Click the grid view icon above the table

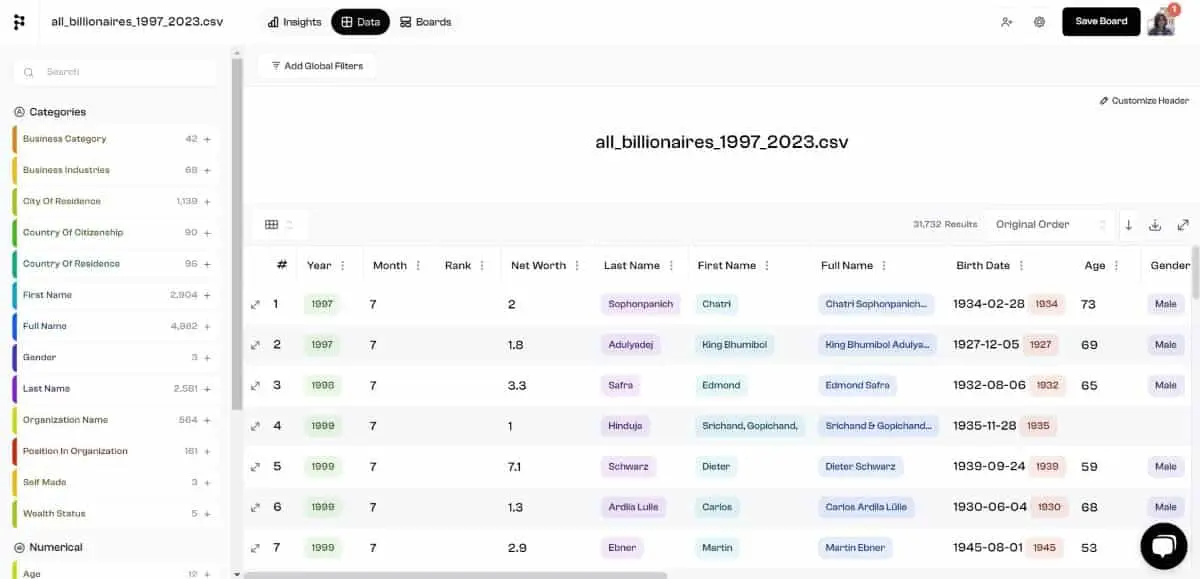(269, 224)
